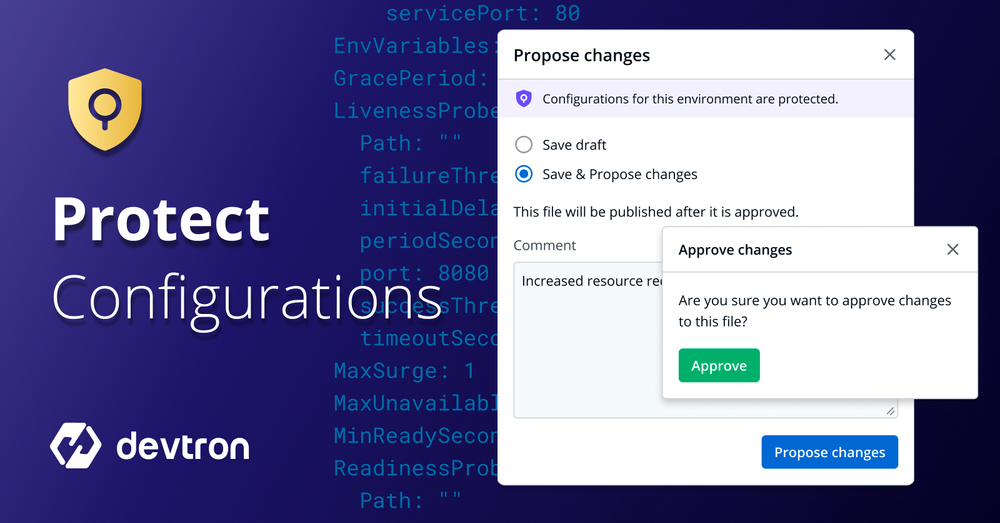Click the Devtron hexagon logo icon
Image resolution: width=1000 pixels, height=523 pixels.
pos(75,445)
